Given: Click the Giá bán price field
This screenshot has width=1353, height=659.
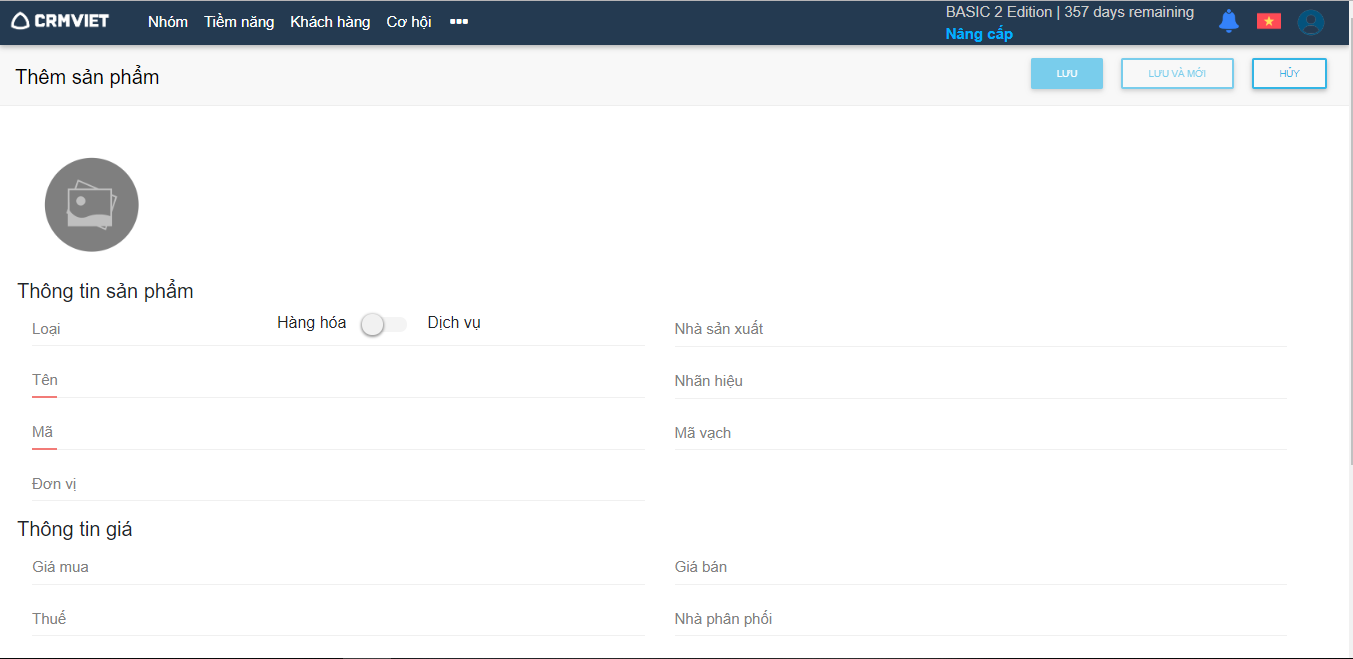Looking at the screenshot, I should [x=980, y=568].
